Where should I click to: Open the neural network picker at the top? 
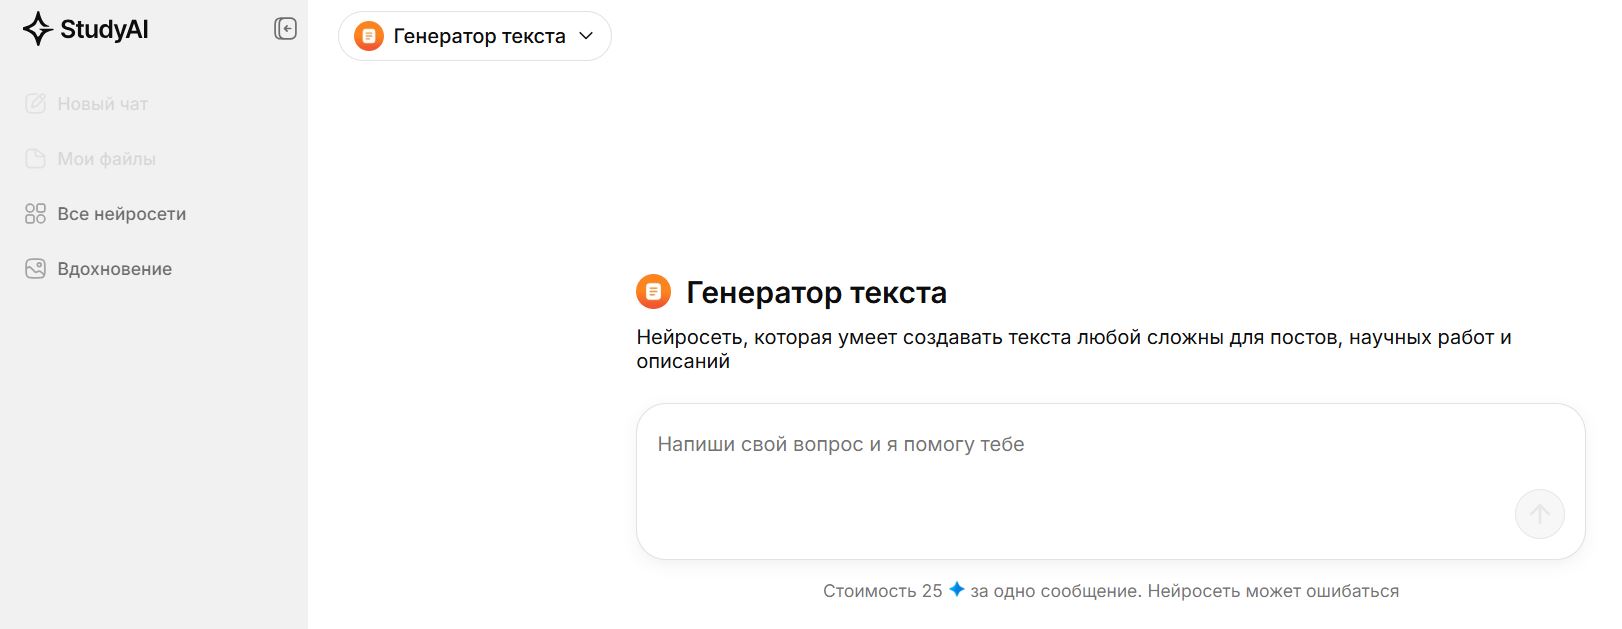tap(474, 36)
